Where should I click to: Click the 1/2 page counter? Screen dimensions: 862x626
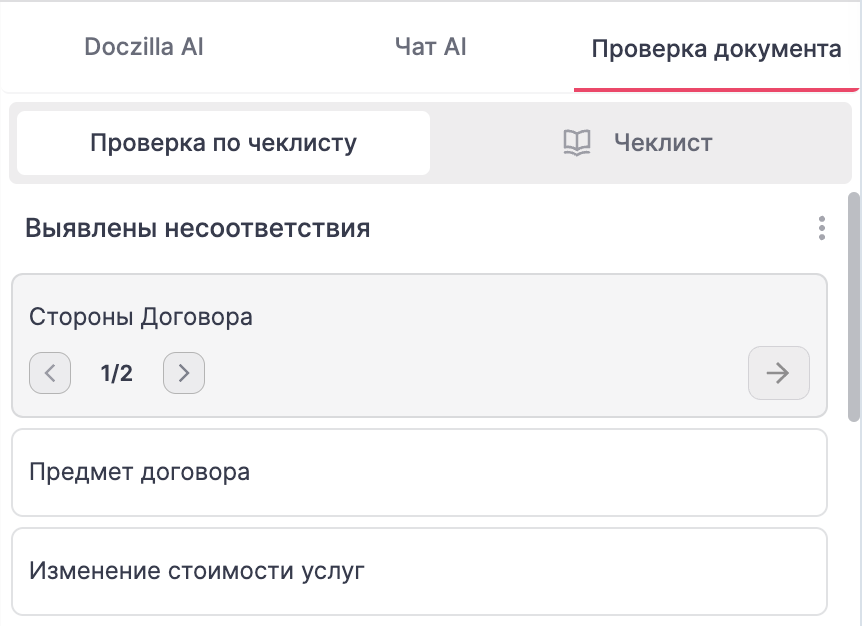tap(117, 373)
